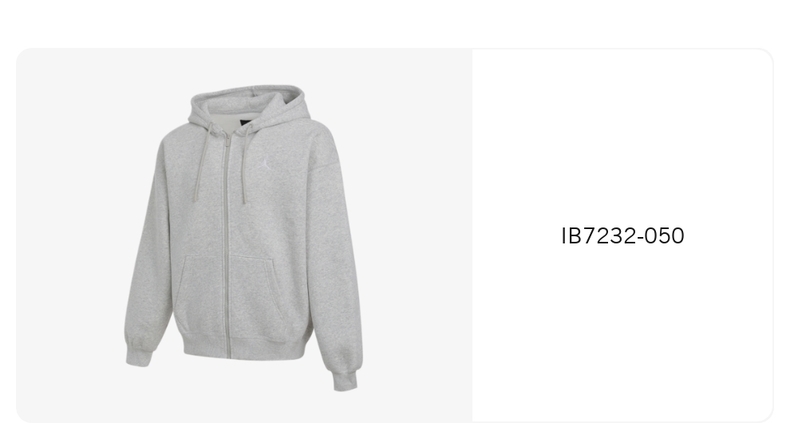
Task: Click the ribbed hem at the hoodie bottom
Action: (x=245, y=348)
